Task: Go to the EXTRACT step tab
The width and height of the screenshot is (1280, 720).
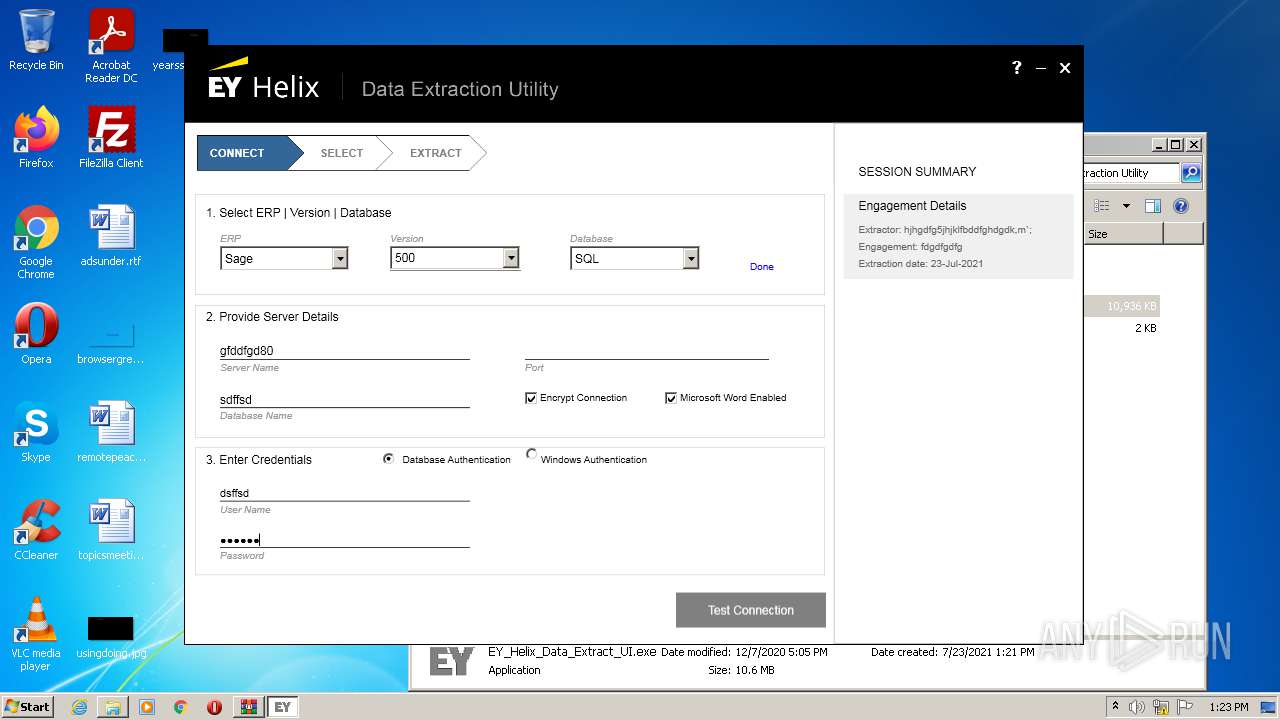Action: click(435, 153)
